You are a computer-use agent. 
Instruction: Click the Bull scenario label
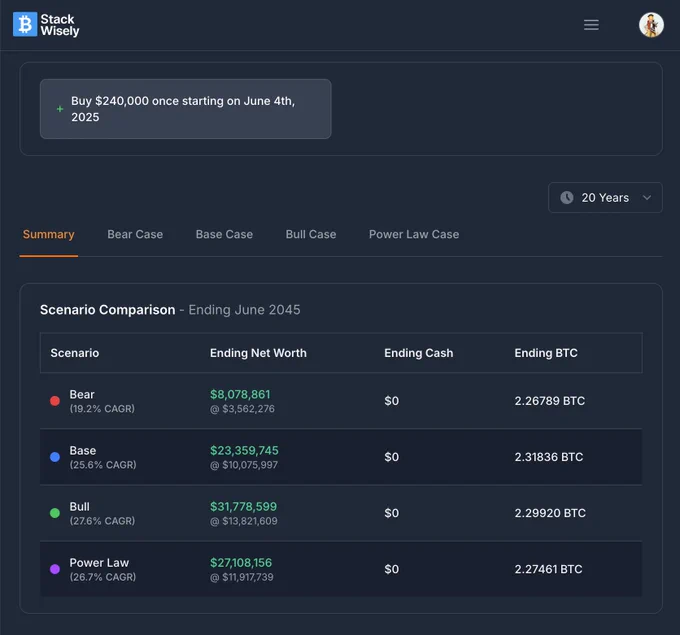80,507
